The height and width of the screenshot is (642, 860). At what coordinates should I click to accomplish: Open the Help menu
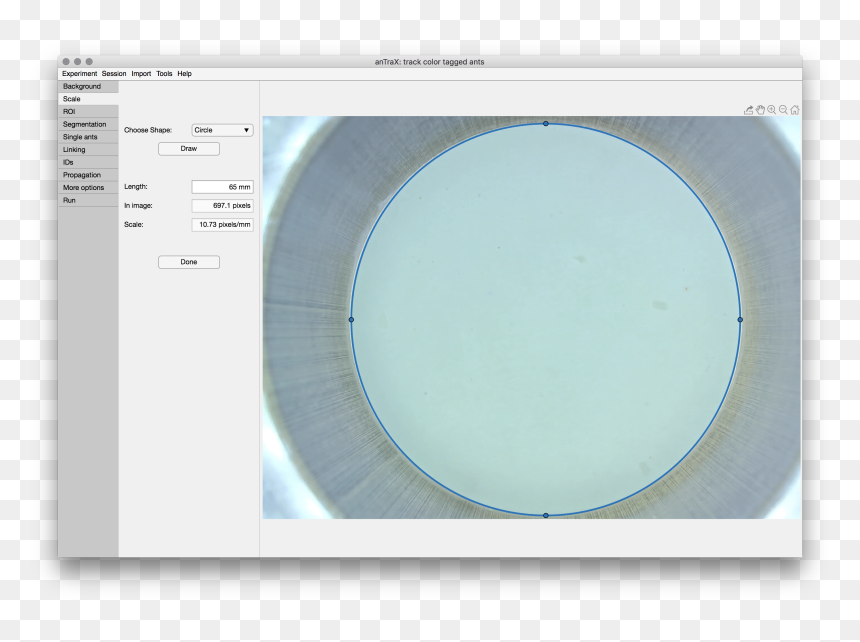[184, 73]
